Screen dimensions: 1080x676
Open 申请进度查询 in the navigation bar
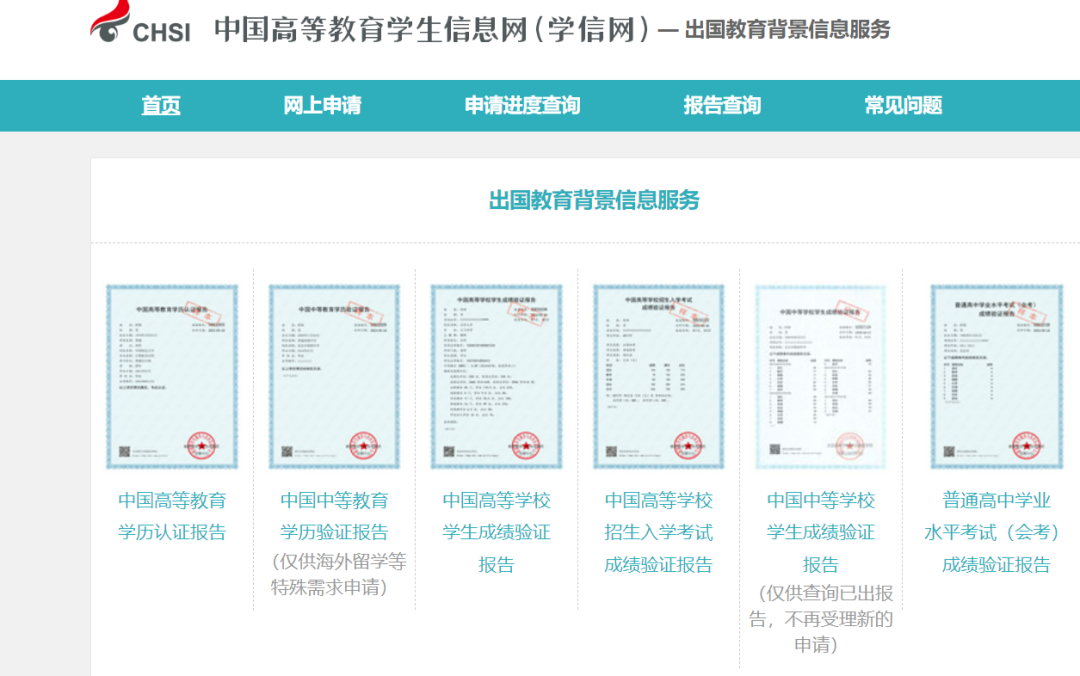(x=522, y=105)
